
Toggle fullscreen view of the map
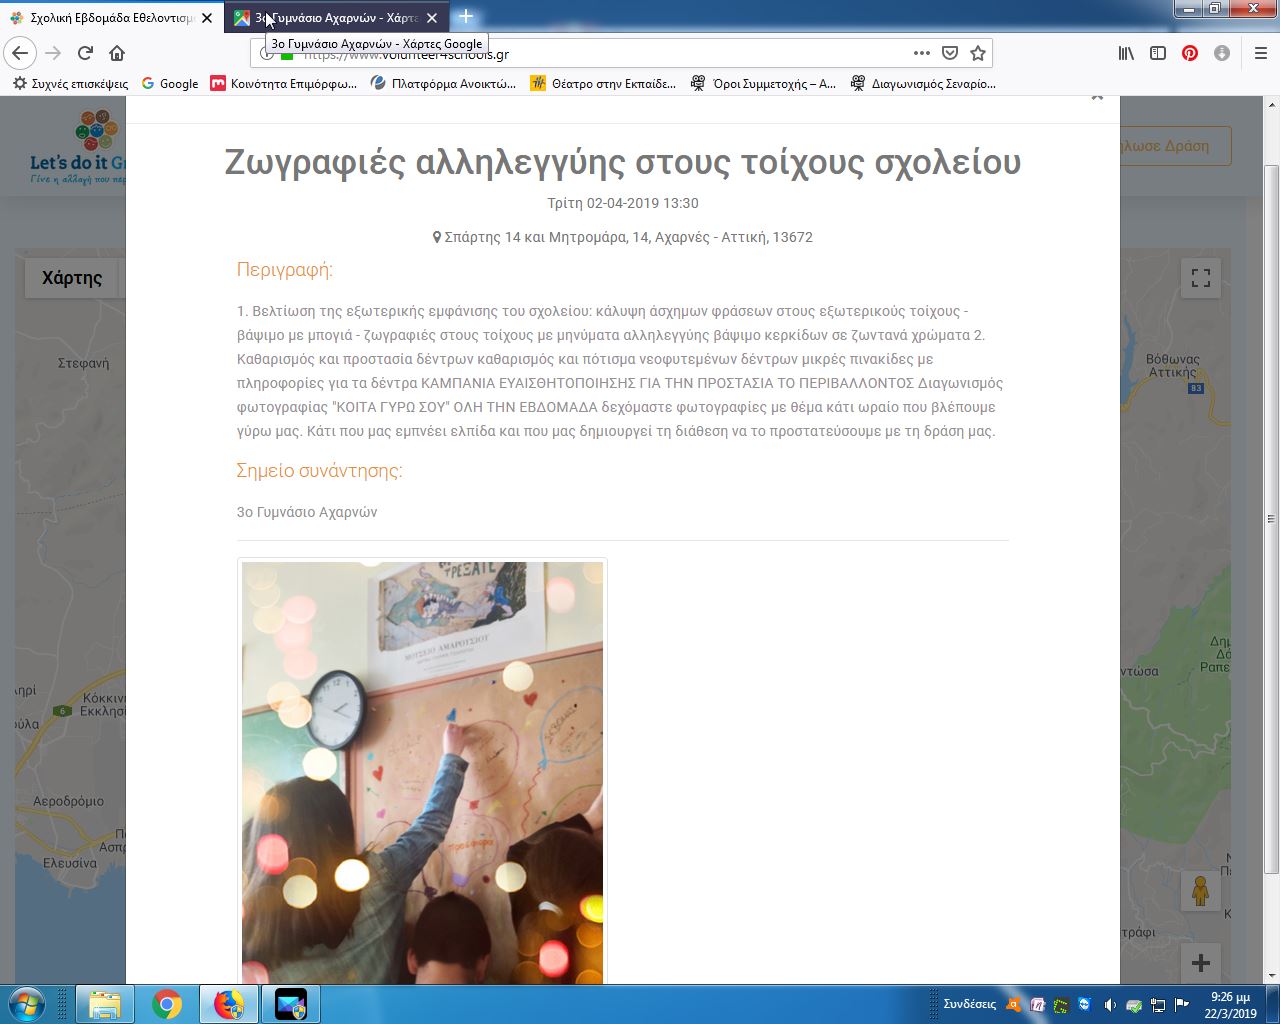pos(1201,278)
